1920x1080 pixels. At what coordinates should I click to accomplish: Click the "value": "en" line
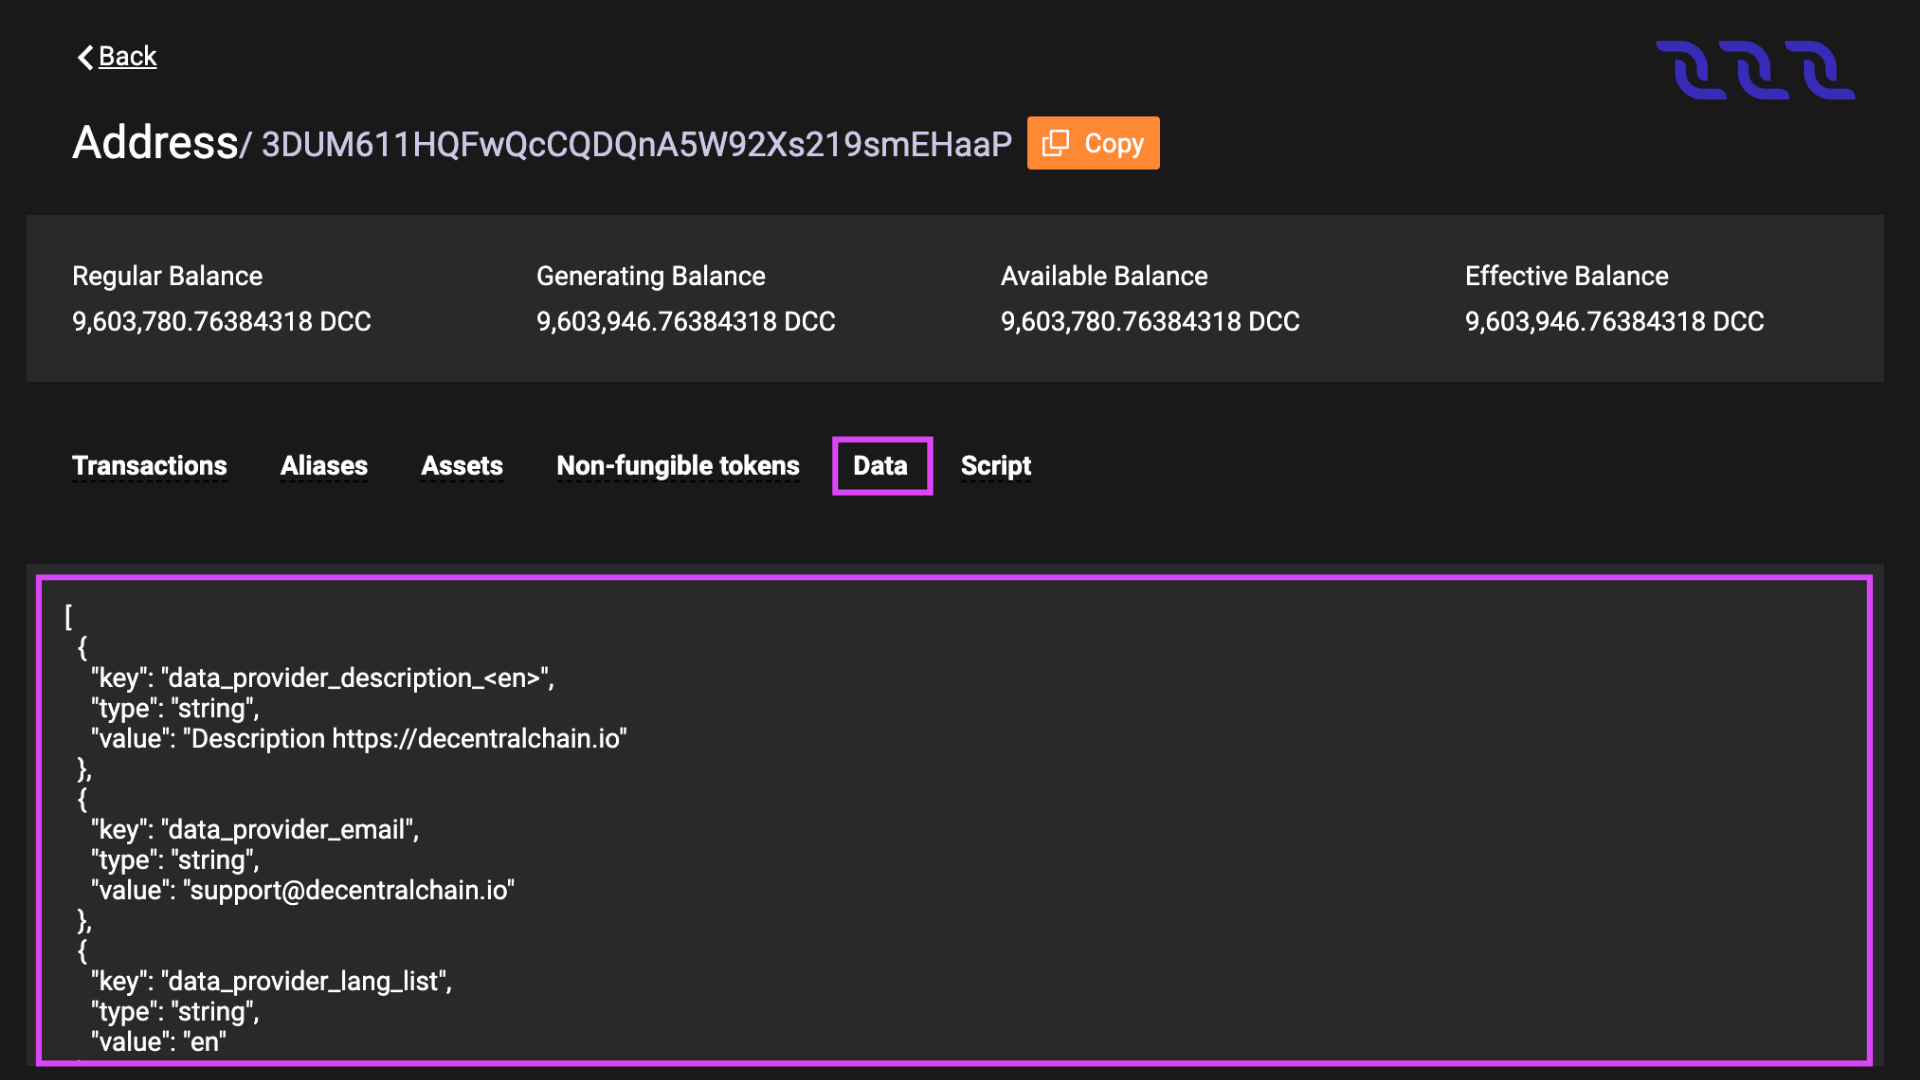click(158, 1042)
